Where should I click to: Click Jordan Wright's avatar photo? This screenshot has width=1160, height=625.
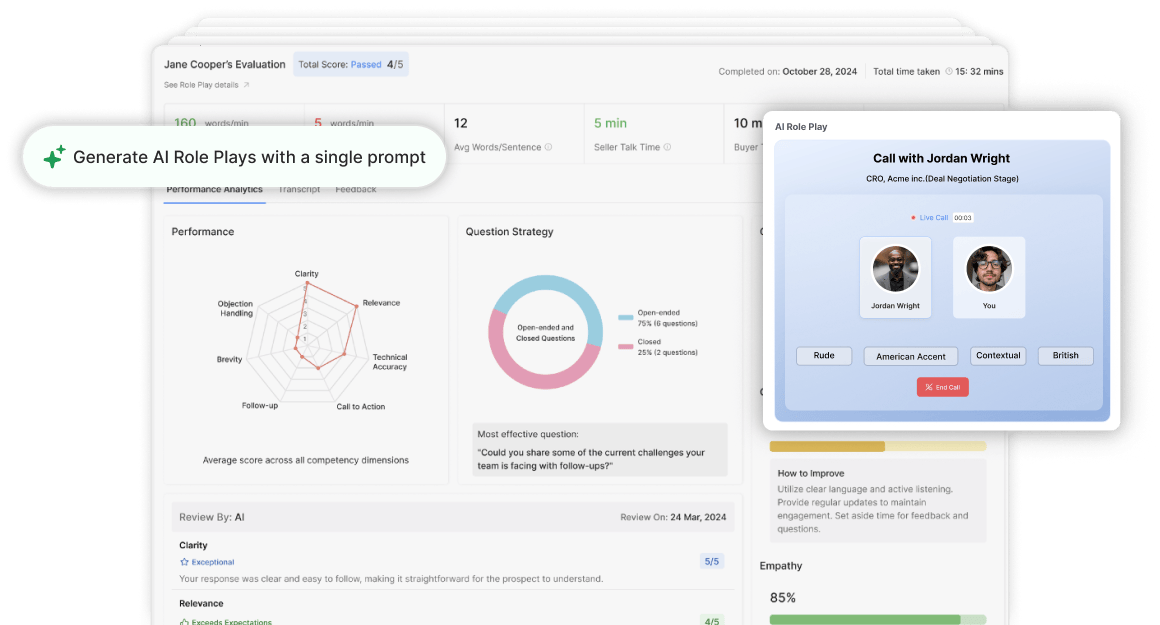[x=895, y=268]
